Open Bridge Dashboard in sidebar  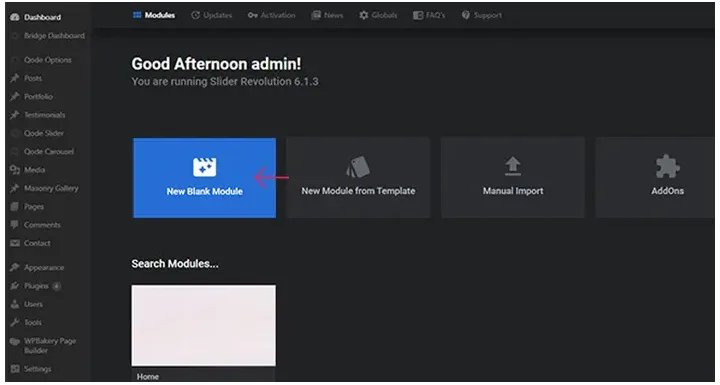54,36
